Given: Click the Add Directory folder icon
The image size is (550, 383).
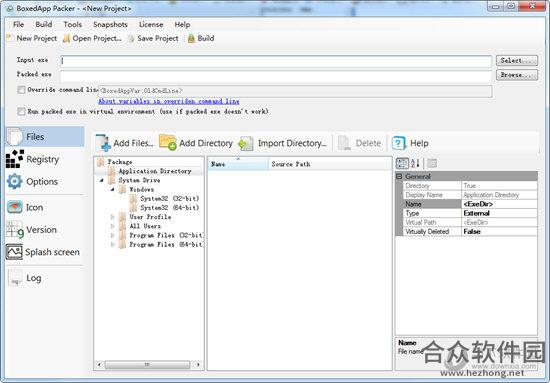Looking at the screenshot, I should [168, 142].
